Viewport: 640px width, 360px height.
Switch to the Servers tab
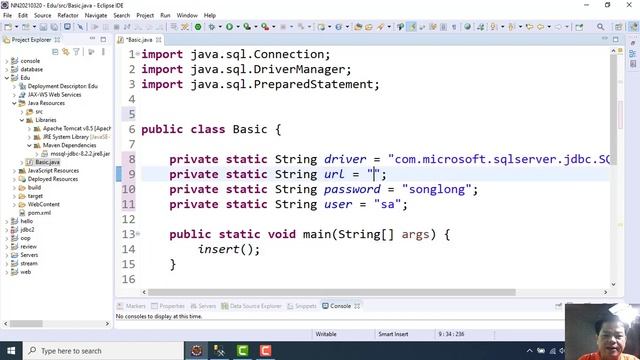point(203,306)
